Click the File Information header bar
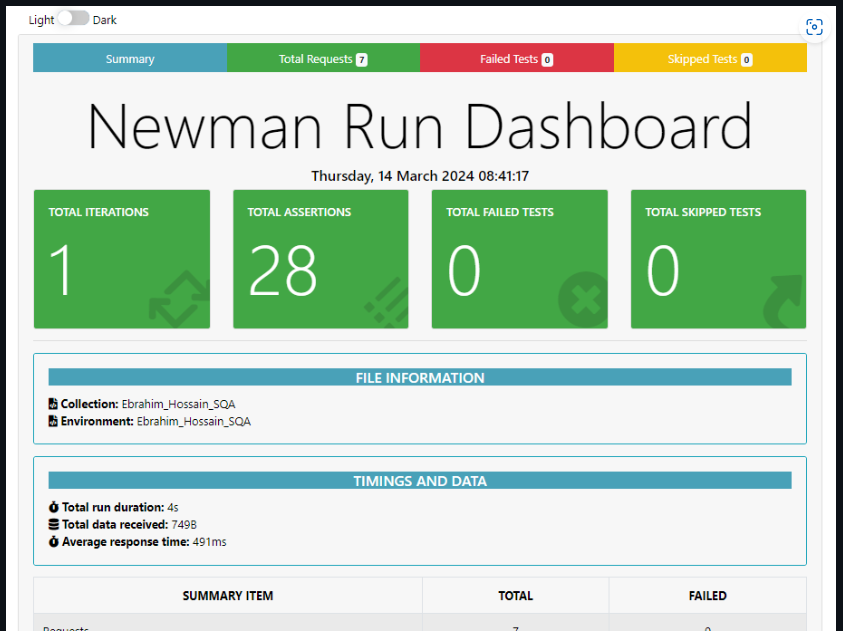Screen dimensions: 843x631 (x=419, y=377)
